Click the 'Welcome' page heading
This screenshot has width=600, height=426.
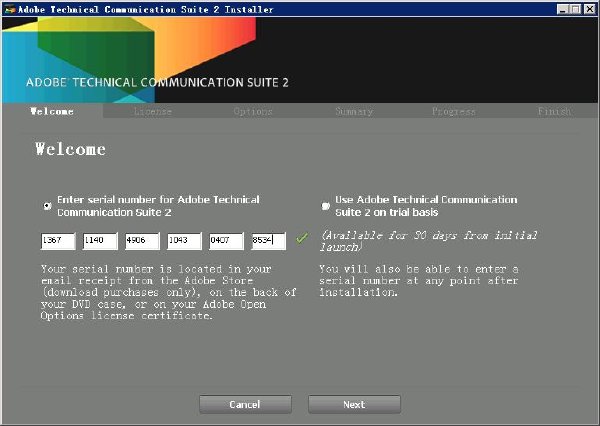tap(70, 149)
